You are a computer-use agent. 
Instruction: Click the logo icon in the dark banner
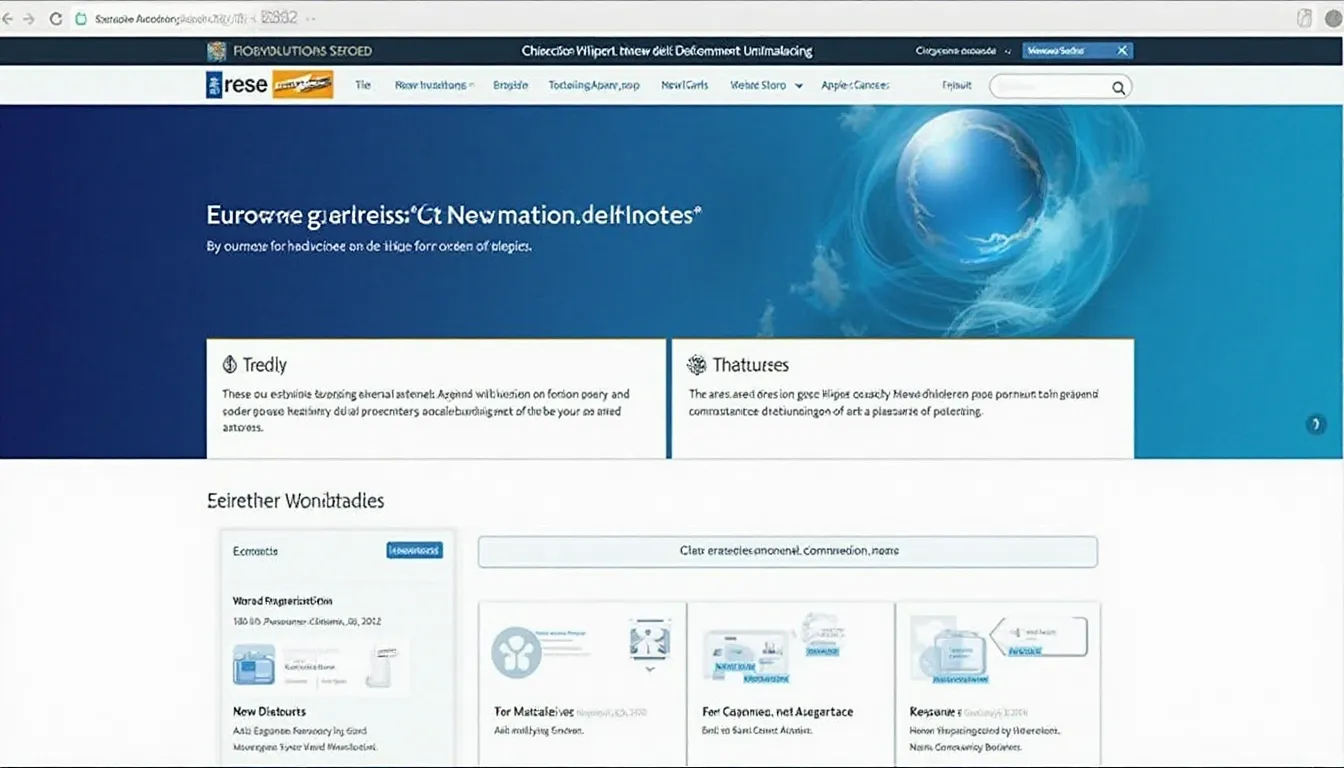[216, 51]
